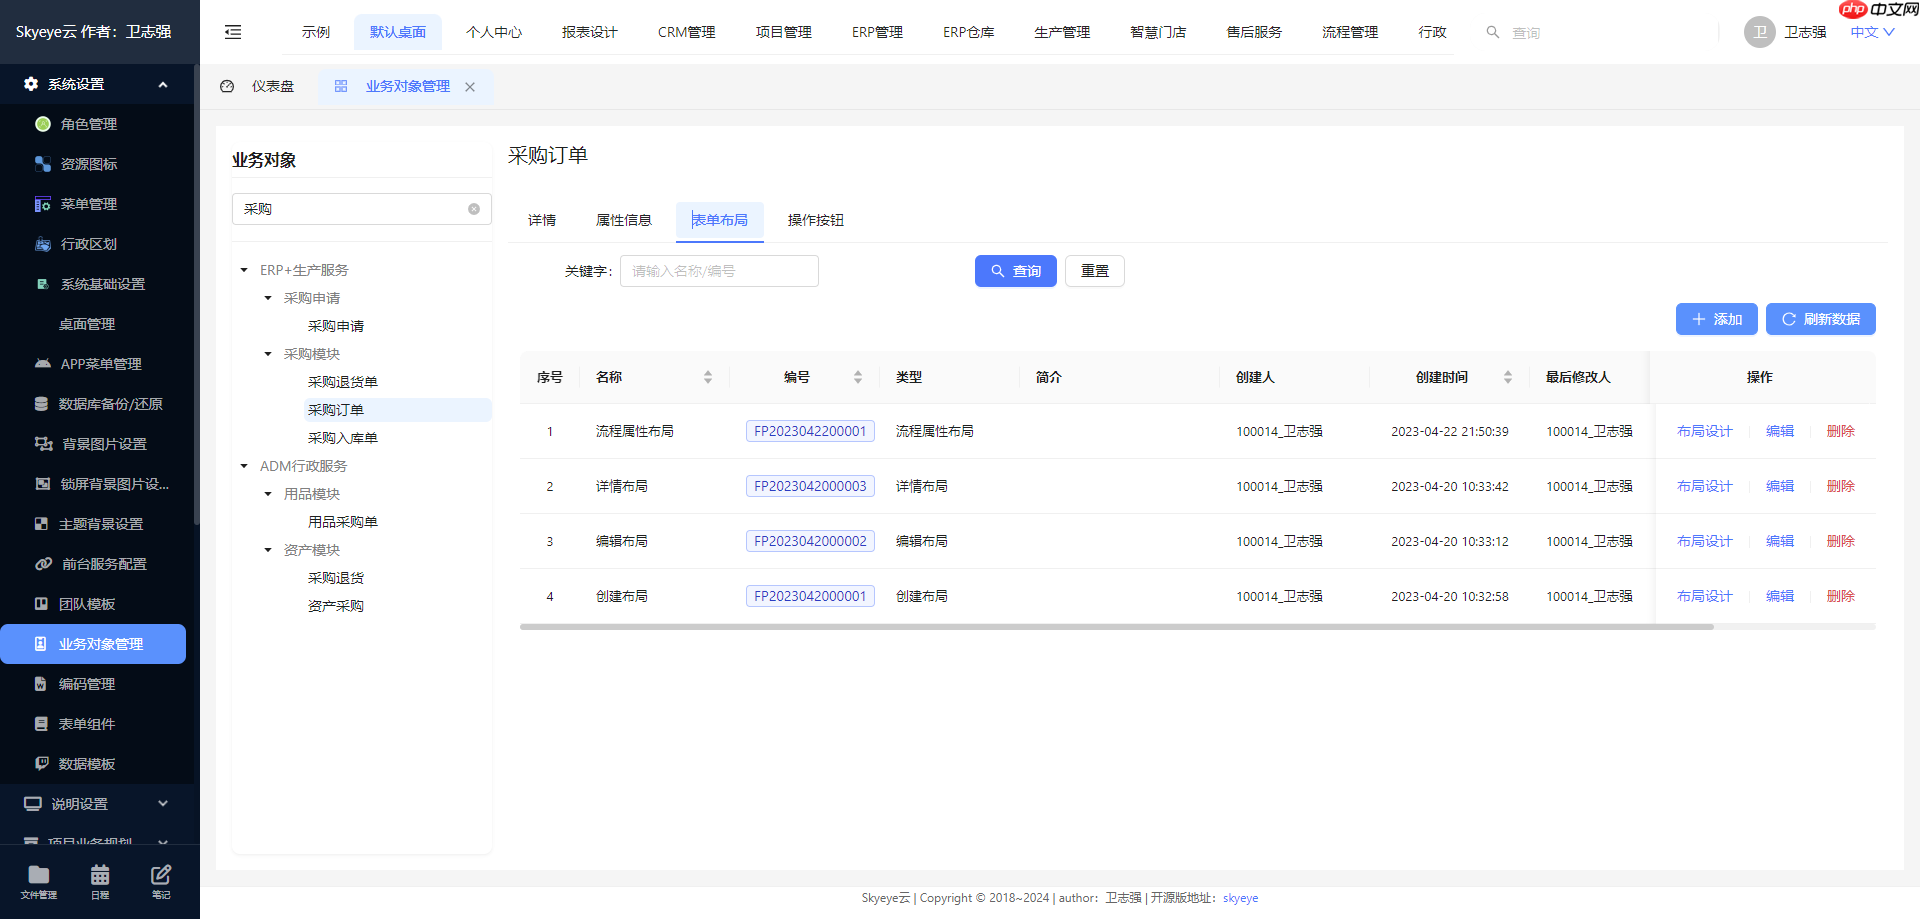Open the 仪表盘 dashboard icon tab
1920x919 pixels.
click(x=226, y=86)
